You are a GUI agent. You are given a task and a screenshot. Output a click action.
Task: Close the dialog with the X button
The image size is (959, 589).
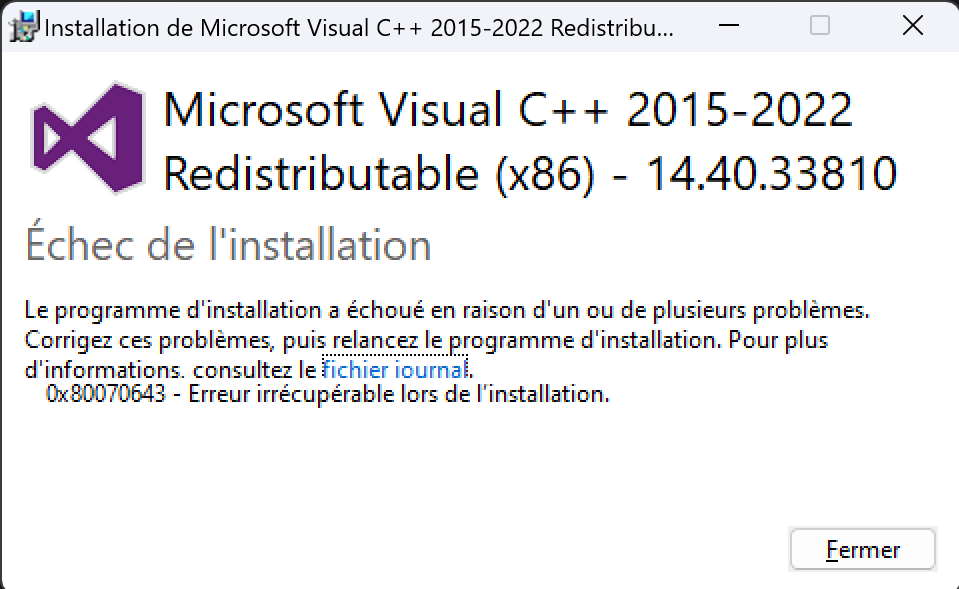point(913,26)
